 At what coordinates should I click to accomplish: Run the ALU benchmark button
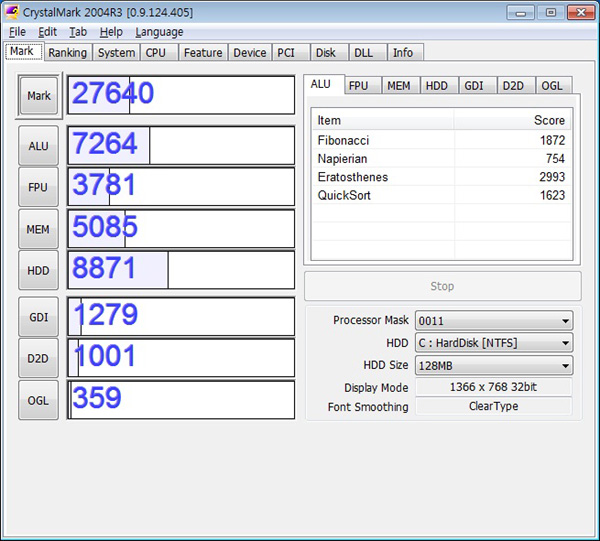coord(38,146)
